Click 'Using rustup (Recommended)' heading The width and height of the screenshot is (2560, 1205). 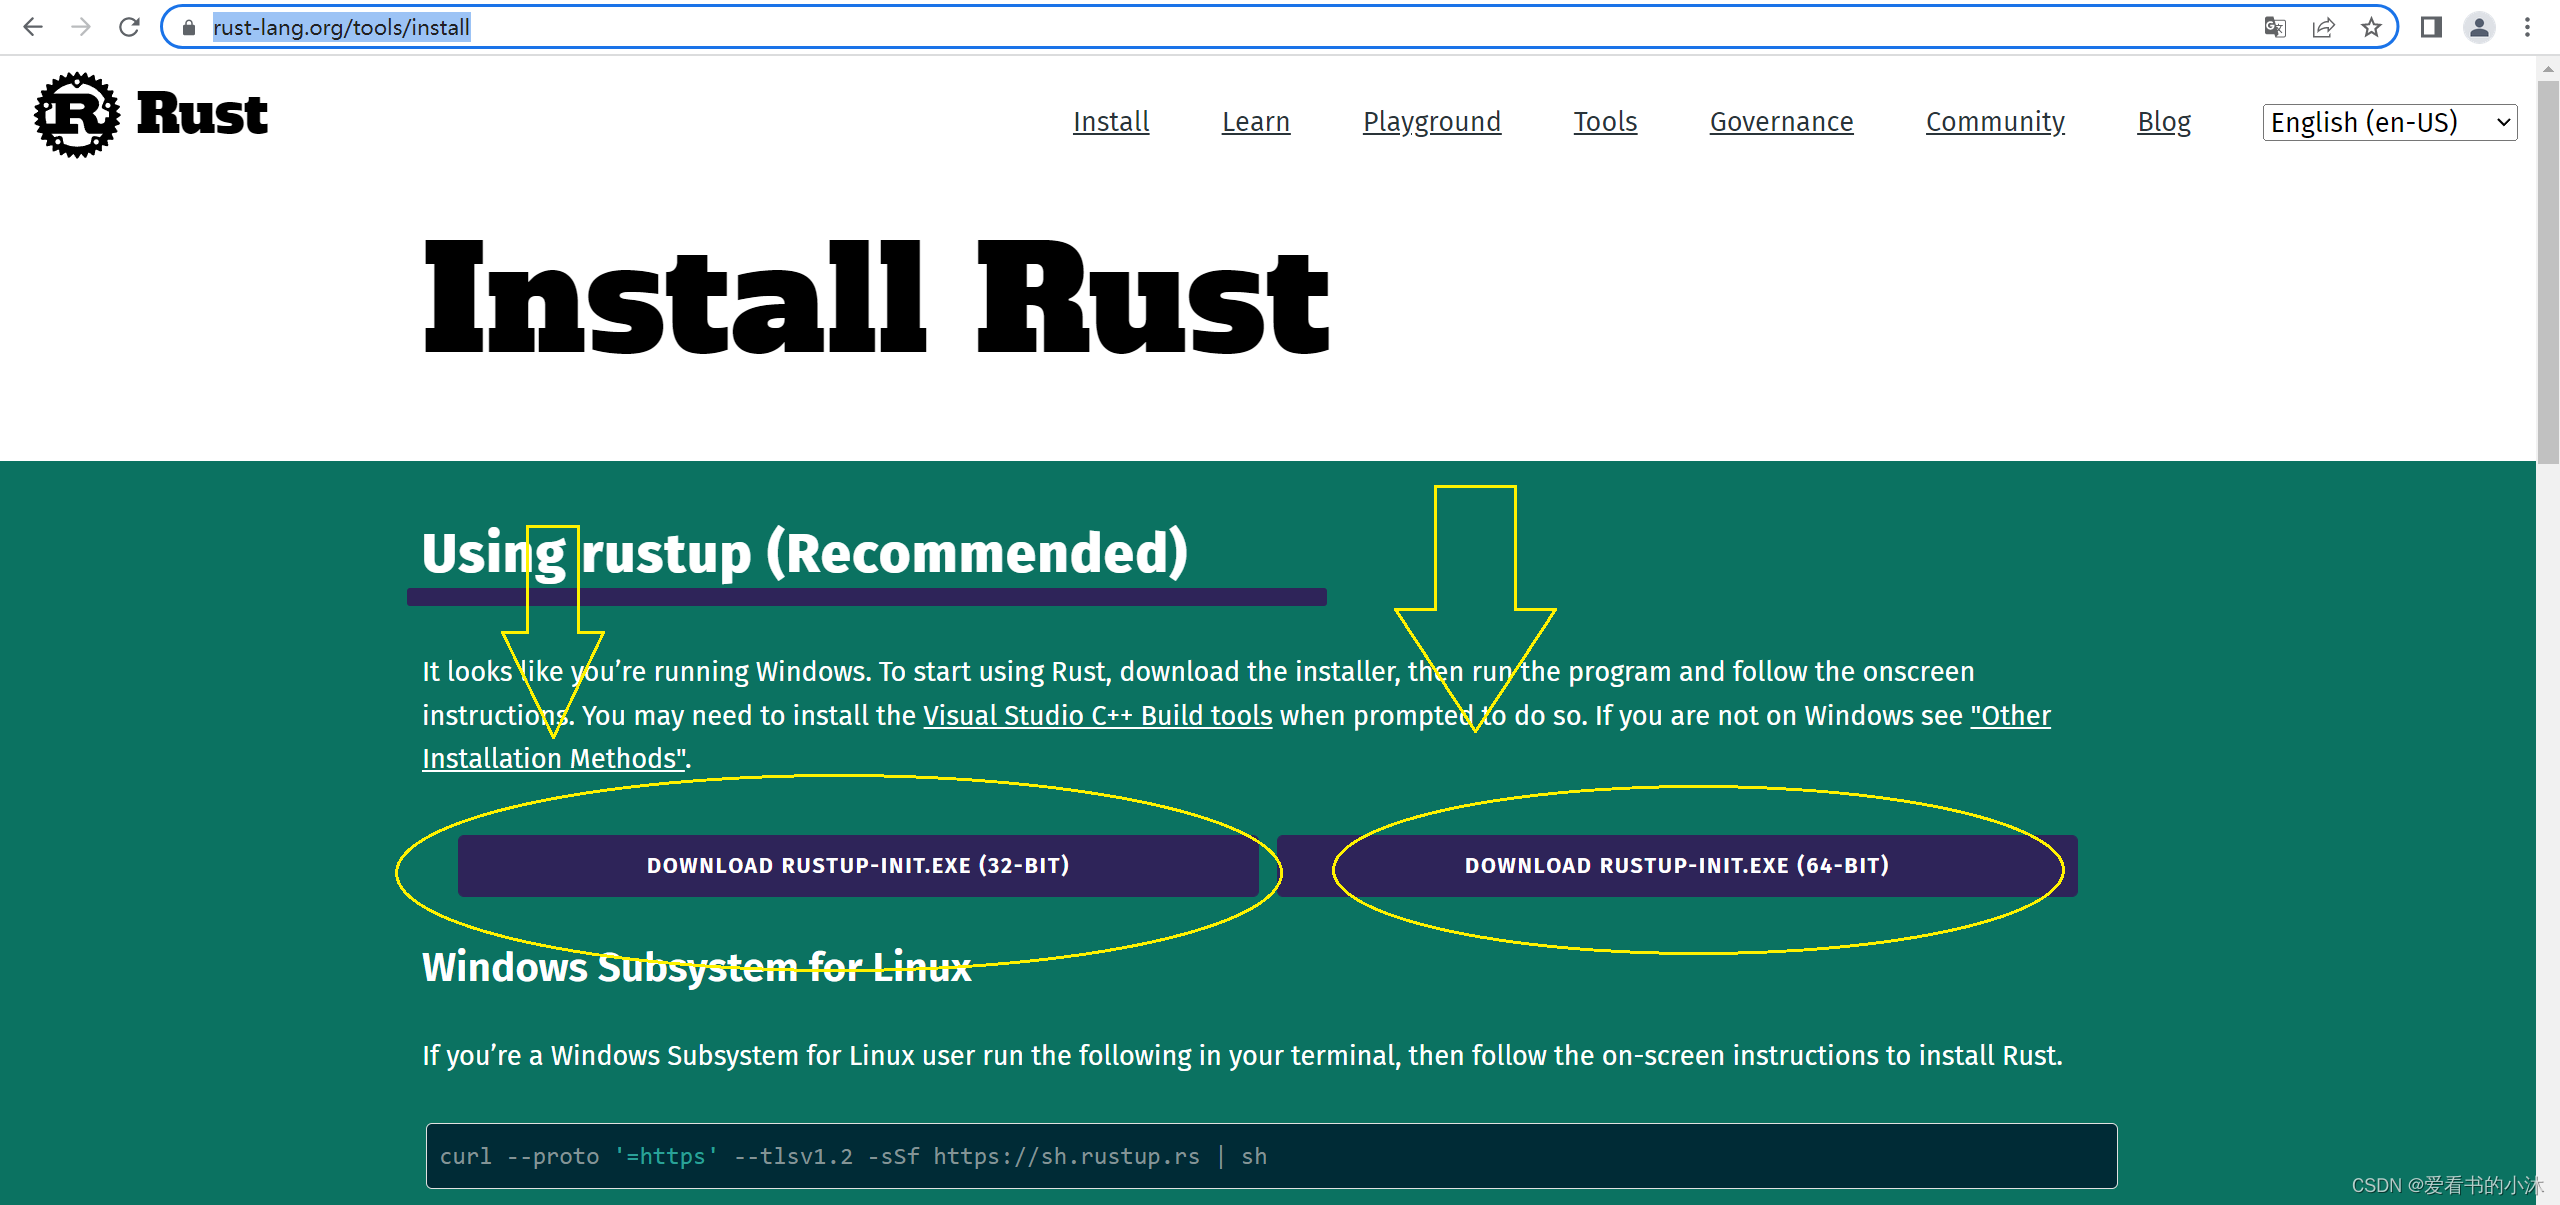click(805, 553)
